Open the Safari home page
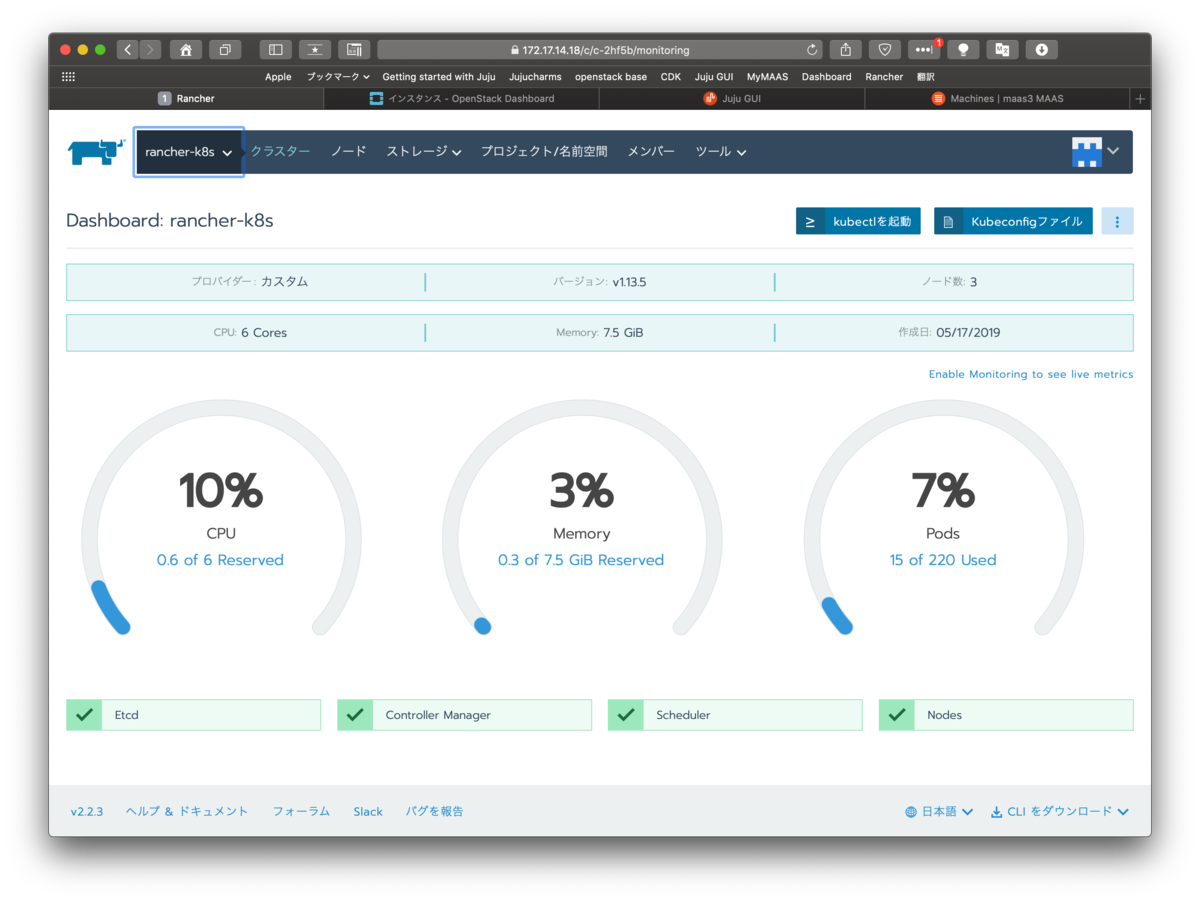This screenshot has height=901, width=1200. coord(186,49)
